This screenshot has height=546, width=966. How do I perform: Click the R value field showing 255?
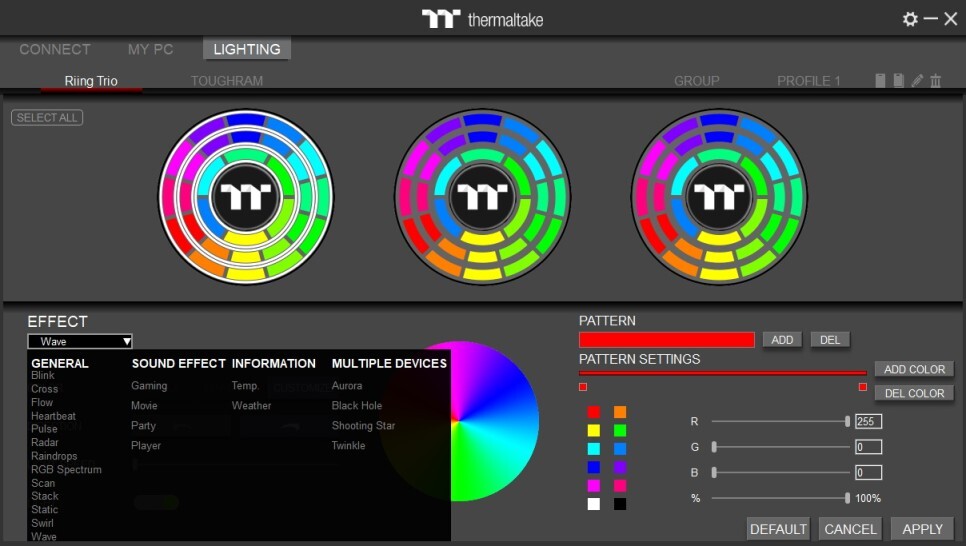pos(868,422)
